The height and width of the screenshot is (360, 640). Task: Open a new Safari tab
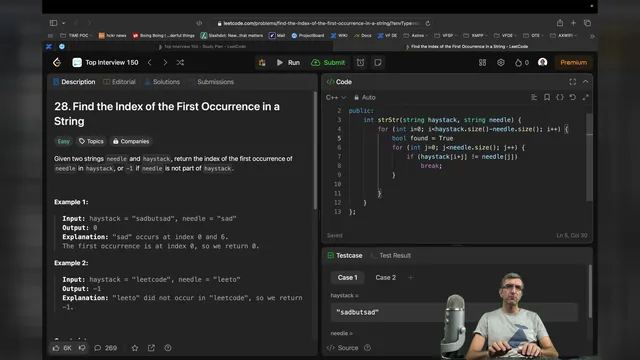(573, 23)
